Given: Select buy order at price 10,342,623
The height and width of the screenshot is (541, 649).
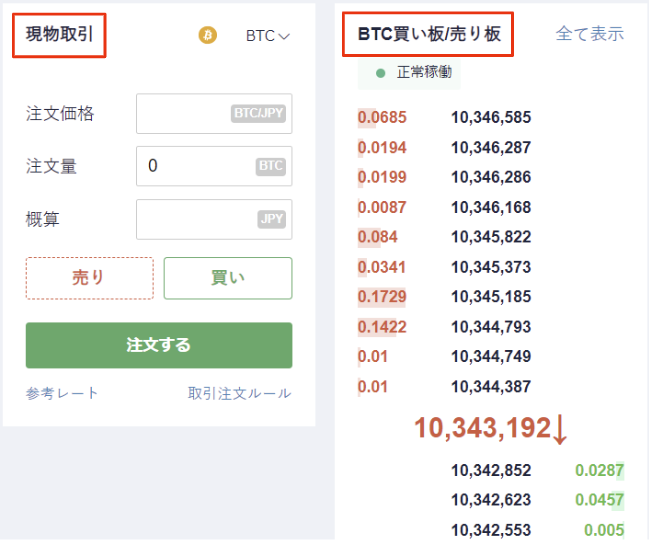Looking at the screenshot, I should (491, 500).
